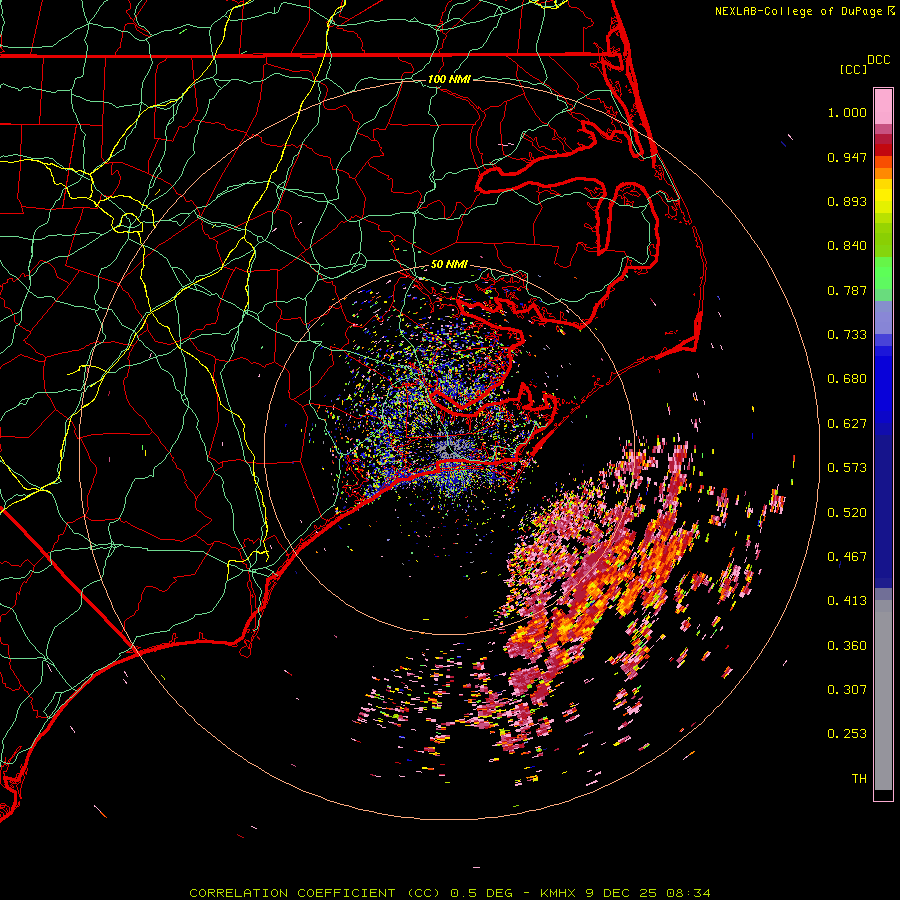The height and width of the screenshot is (900, 900).
Task: Click the 0.680 scale value
Action: [x=847, y=379]
